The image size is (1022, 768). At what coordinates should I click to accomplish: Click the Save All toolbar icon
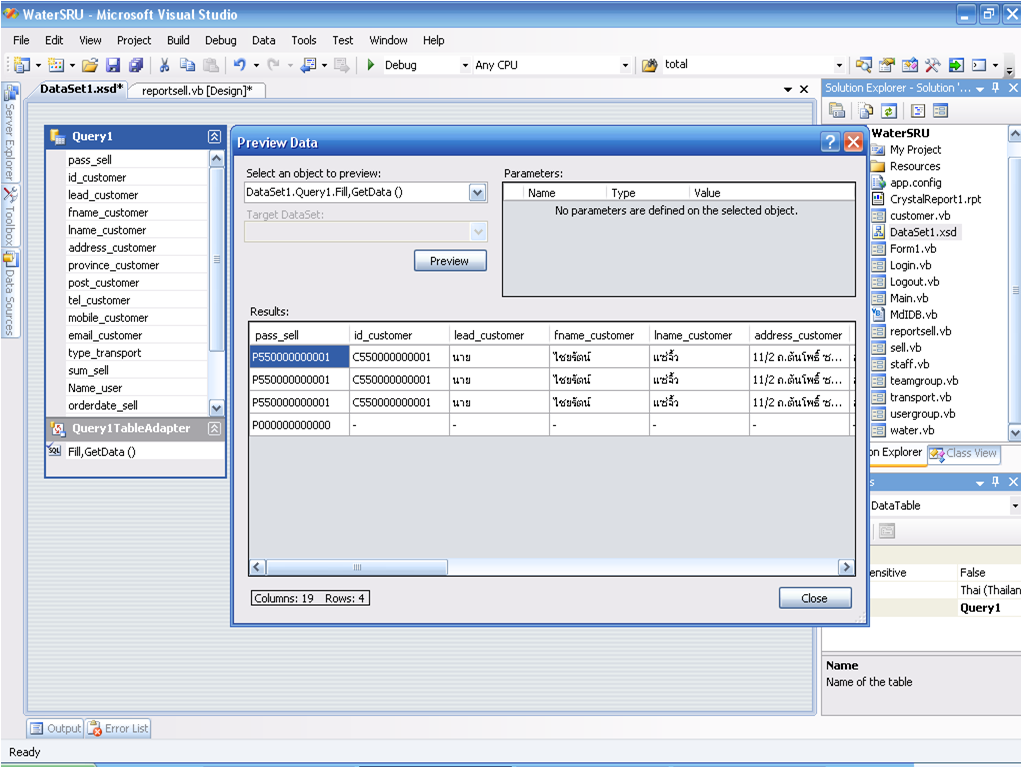[136, 65]
